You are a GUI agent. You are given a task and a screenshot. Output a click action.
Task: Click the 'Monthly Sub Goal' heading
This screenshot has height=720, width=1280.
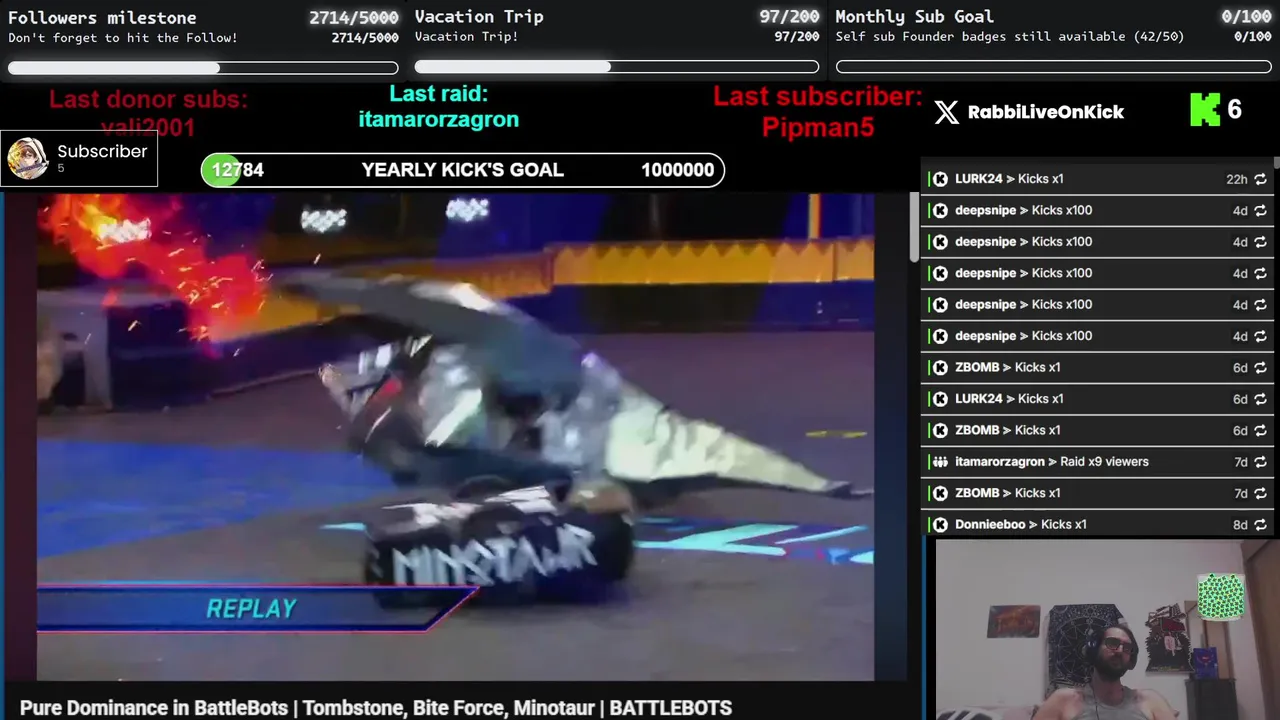(x=914, y=17)
